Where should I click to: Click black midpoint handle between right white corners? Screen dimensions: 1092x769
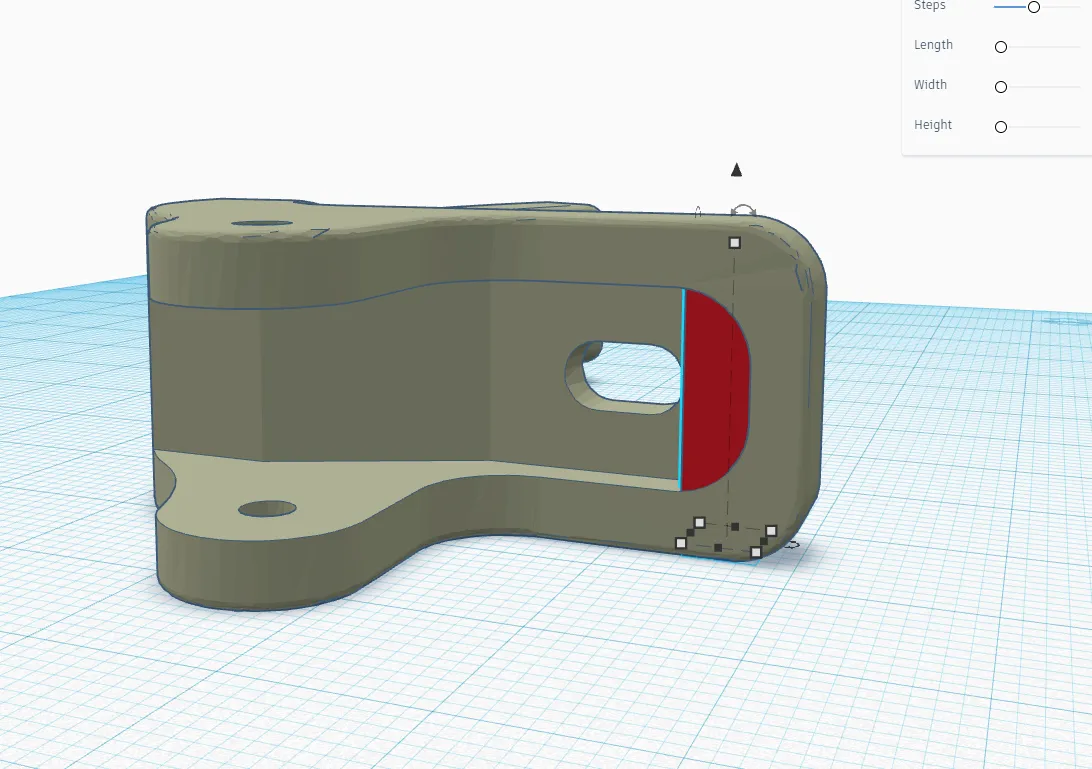[764, 541]
